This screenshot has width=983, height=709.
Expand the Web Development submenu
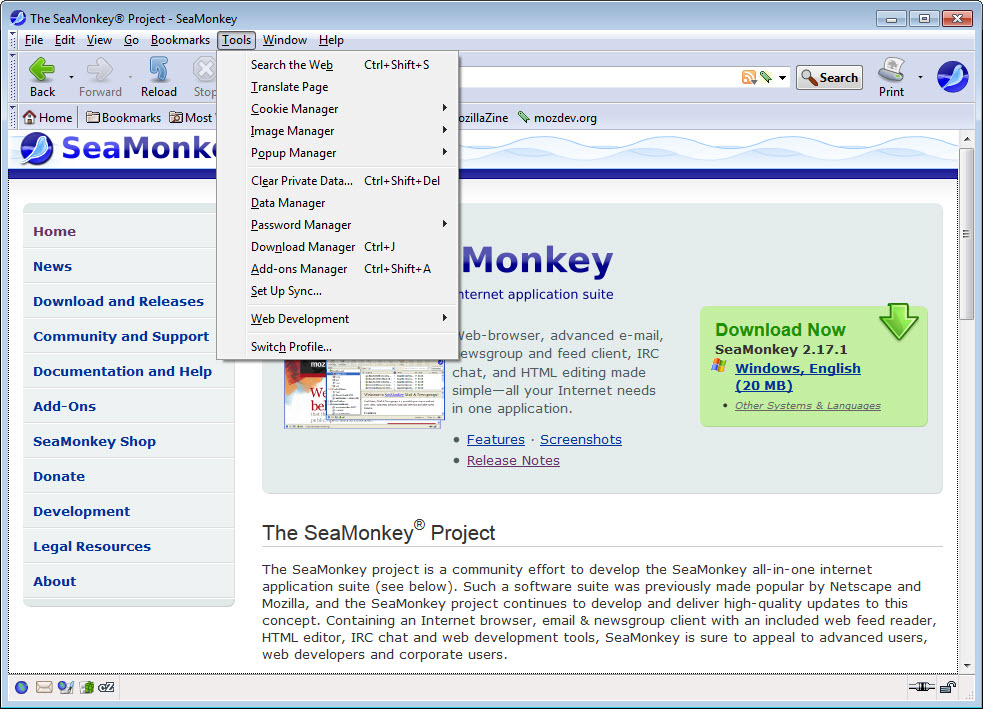pyautogui.click(x=337, y=318)
